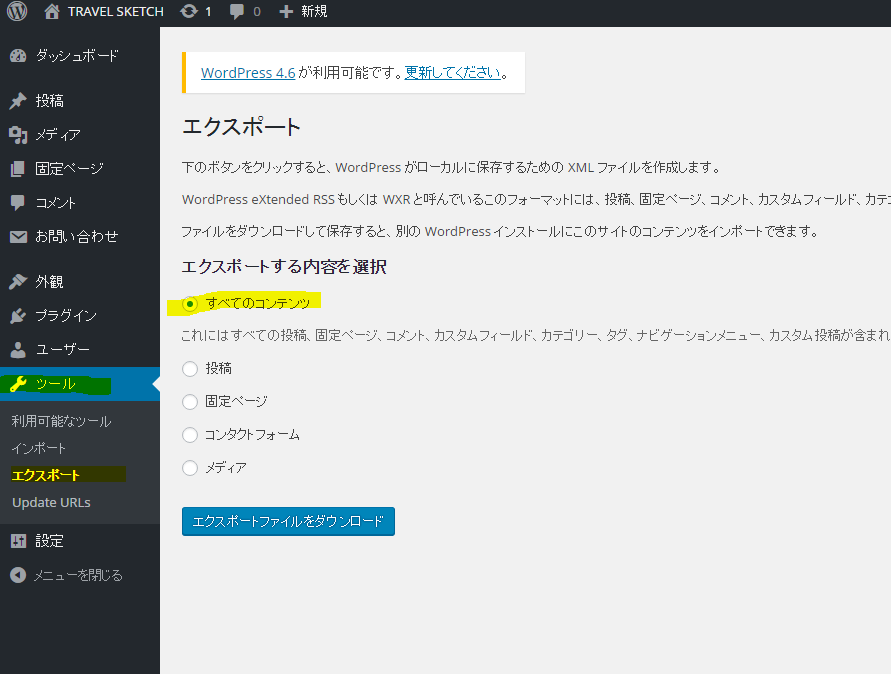Click the ユーザー person icon
891x674 pixels.
(x=18, y=350)
